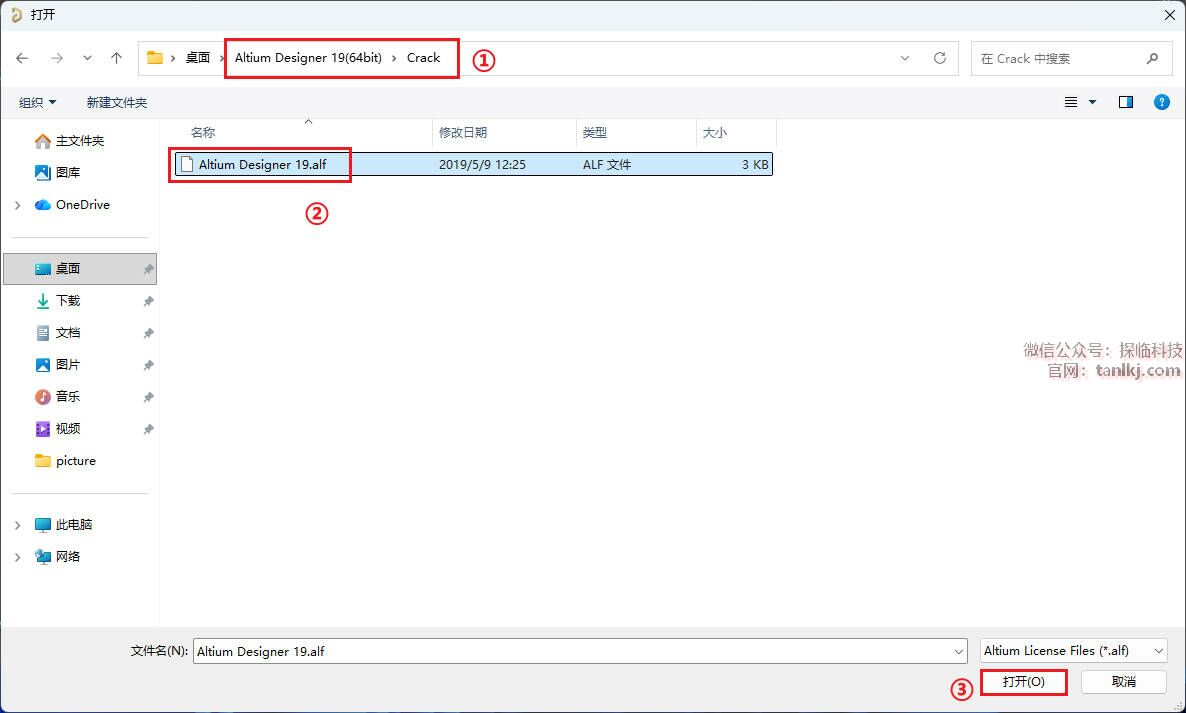Image resolution: width=1186 pixels, height=713 pixels.
Task: Open help with the question mark
Action: [x=1162, y=102]
